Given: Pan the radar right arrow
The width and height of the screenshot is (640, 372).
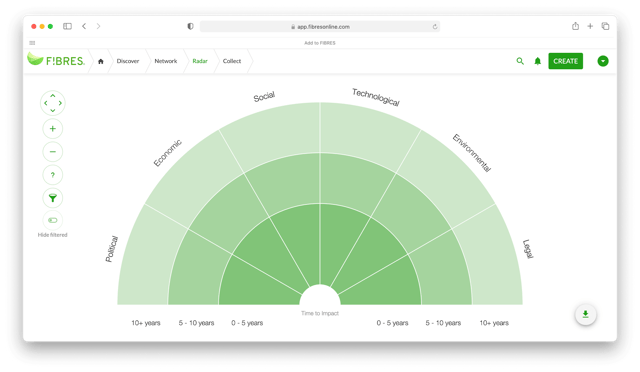Looking at the screenshot, I should pos(60,103).
